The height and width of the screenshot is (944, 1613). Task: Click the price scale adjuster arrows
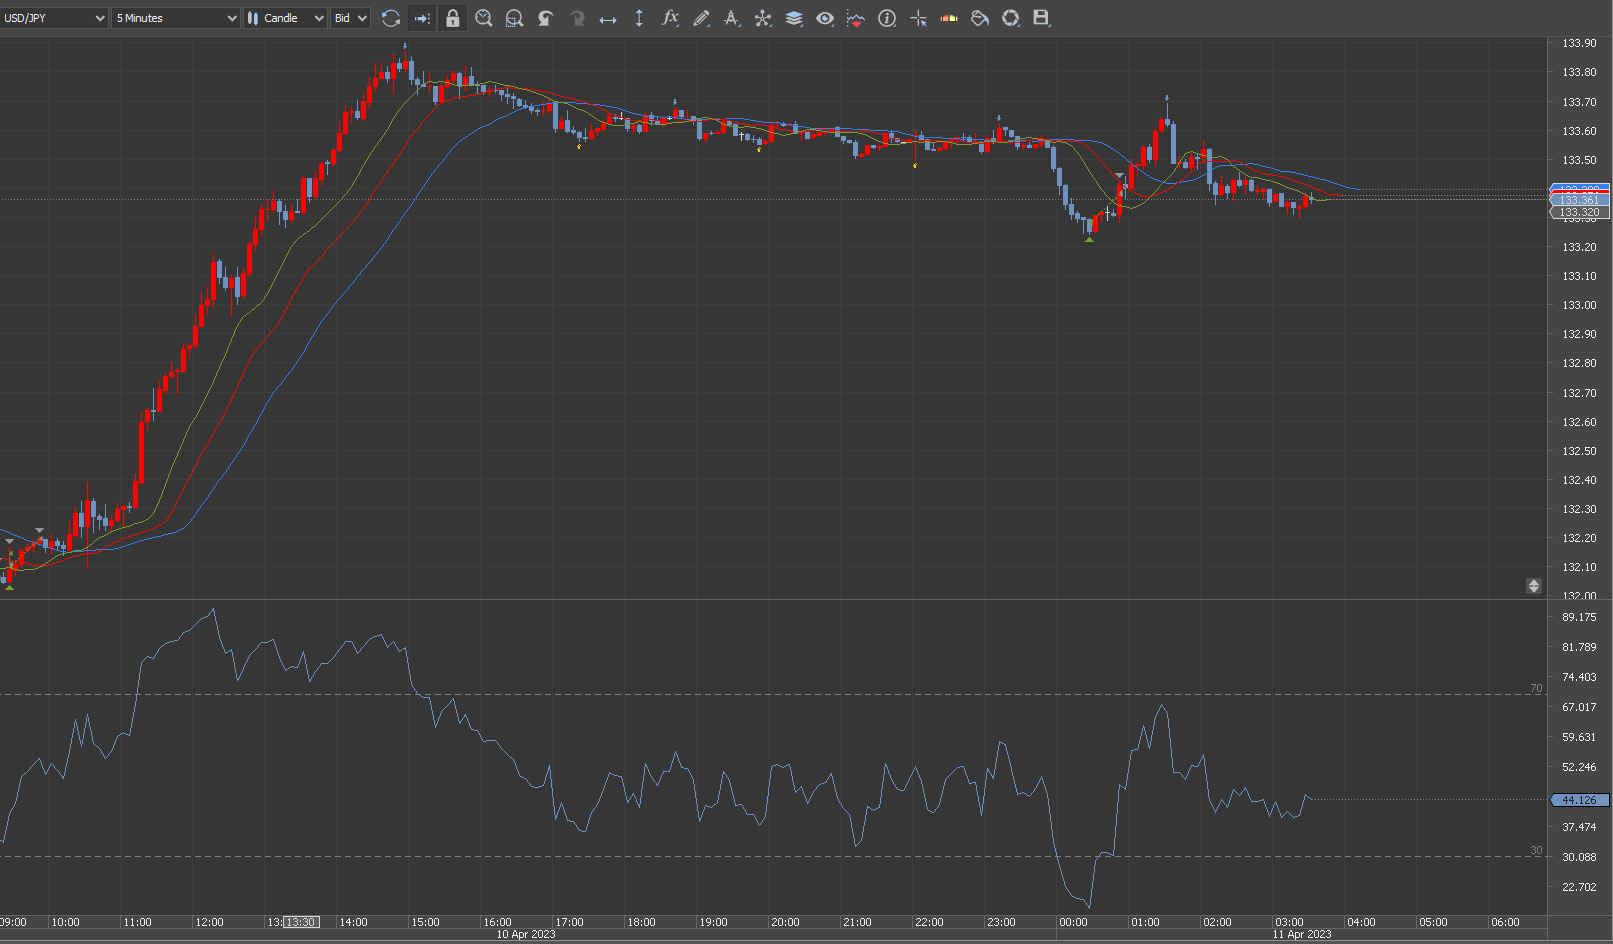pyautogui.click(x=1534, y=586)
